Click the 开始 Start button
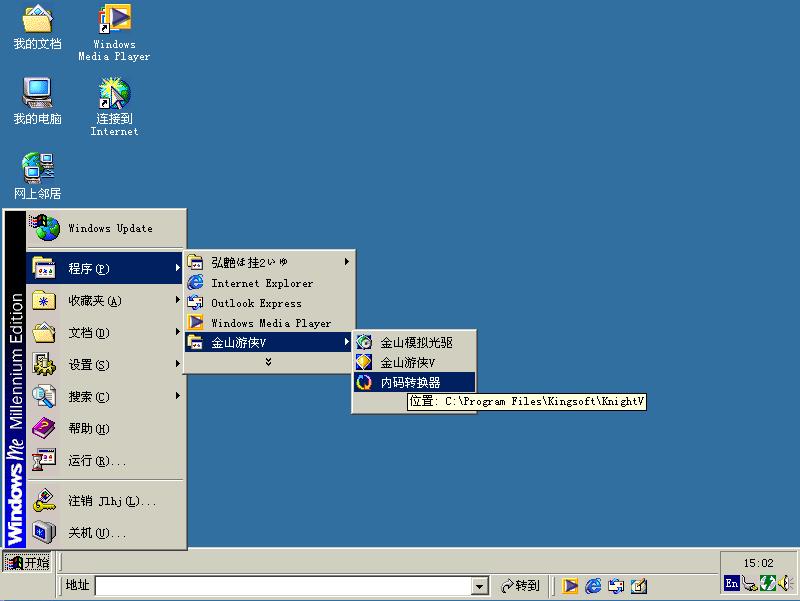The image size is (800, 601). click(x=28, y=562)
